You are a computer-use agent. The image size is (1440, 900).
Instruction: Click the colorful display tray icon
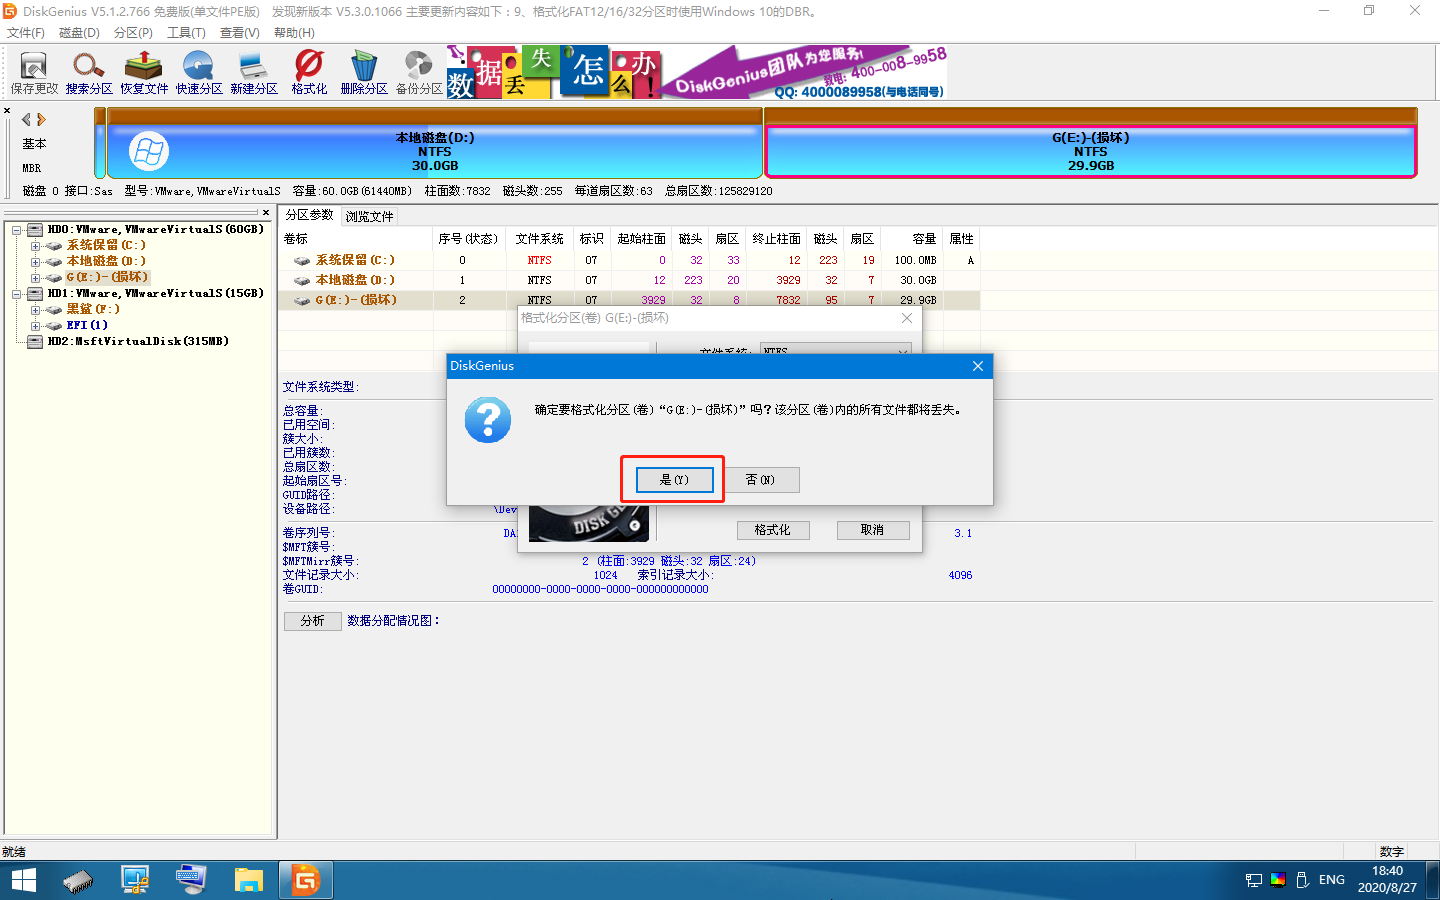click(x=1278, y=880)
